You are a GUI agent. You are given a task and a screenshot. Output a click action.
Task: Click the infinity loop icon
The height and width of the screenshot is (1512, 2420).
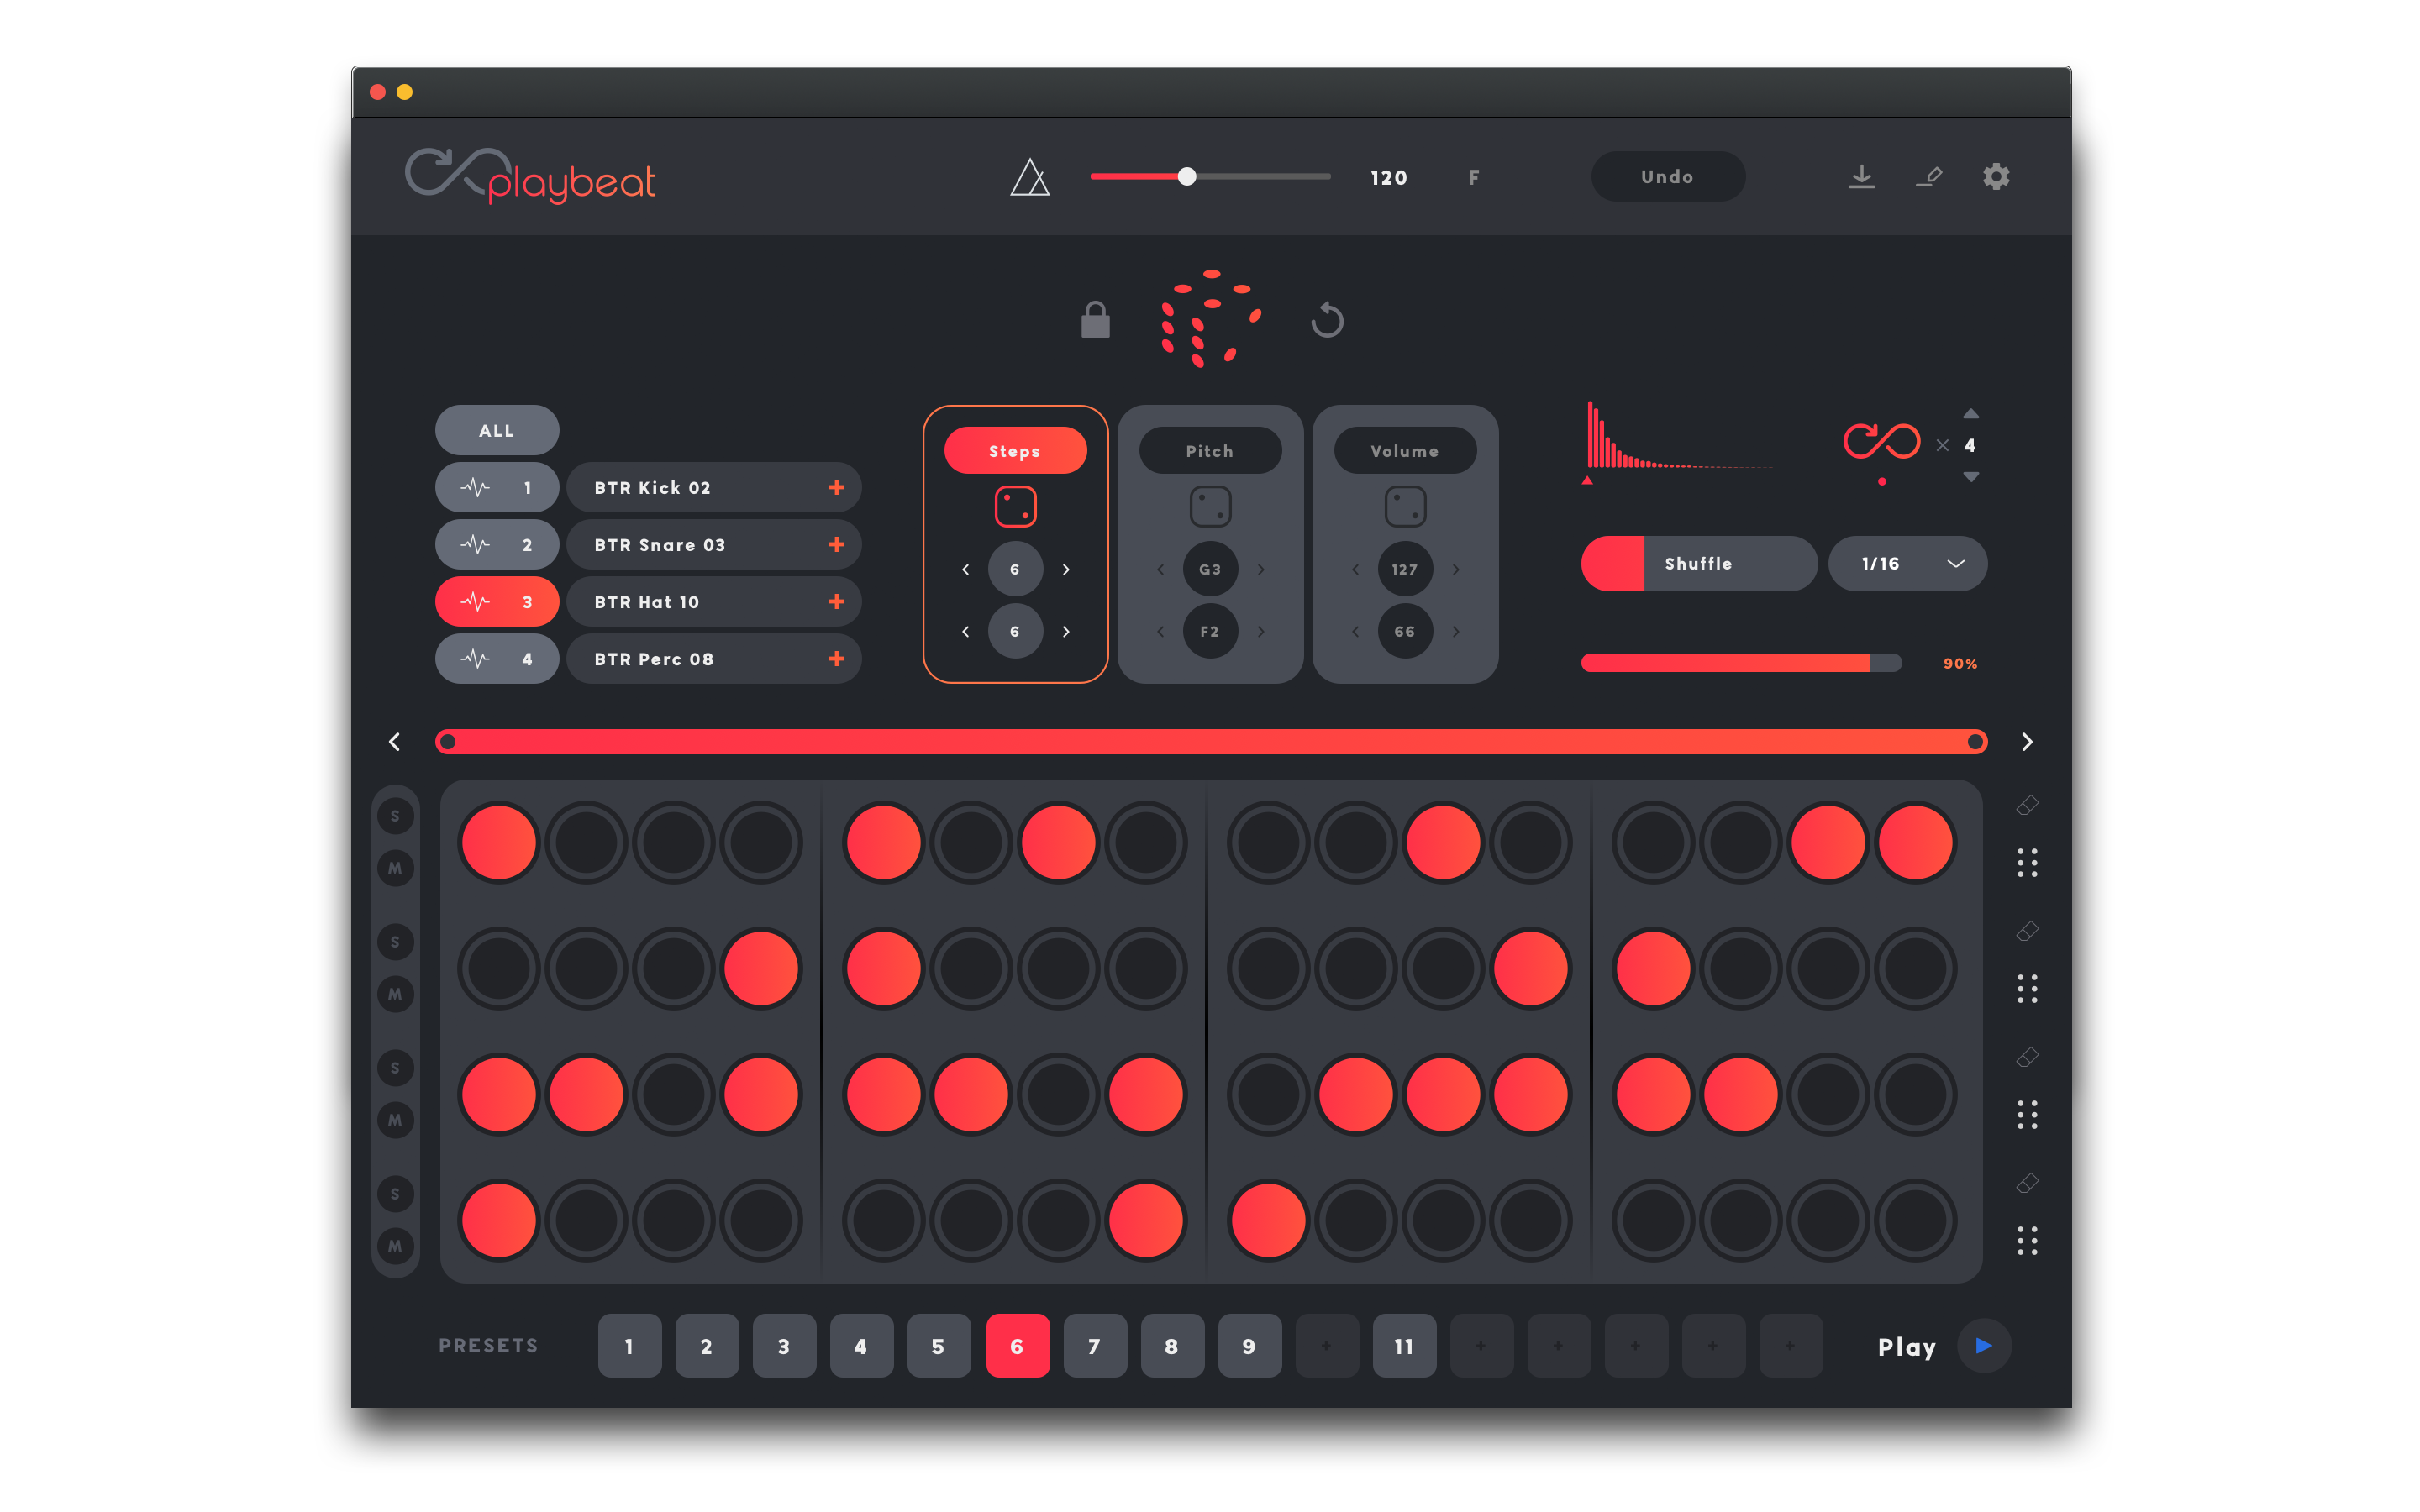coord(1881,441)
